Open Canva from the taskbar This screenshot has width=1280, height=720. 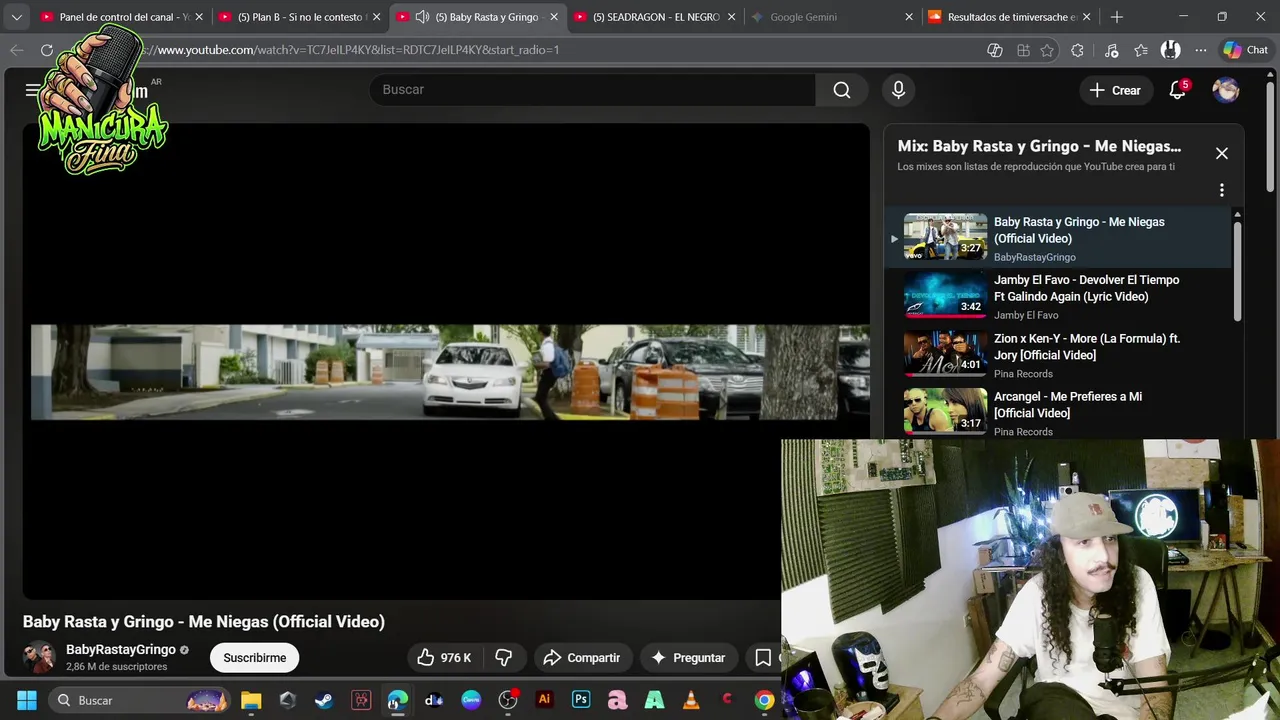coord(471,700)
